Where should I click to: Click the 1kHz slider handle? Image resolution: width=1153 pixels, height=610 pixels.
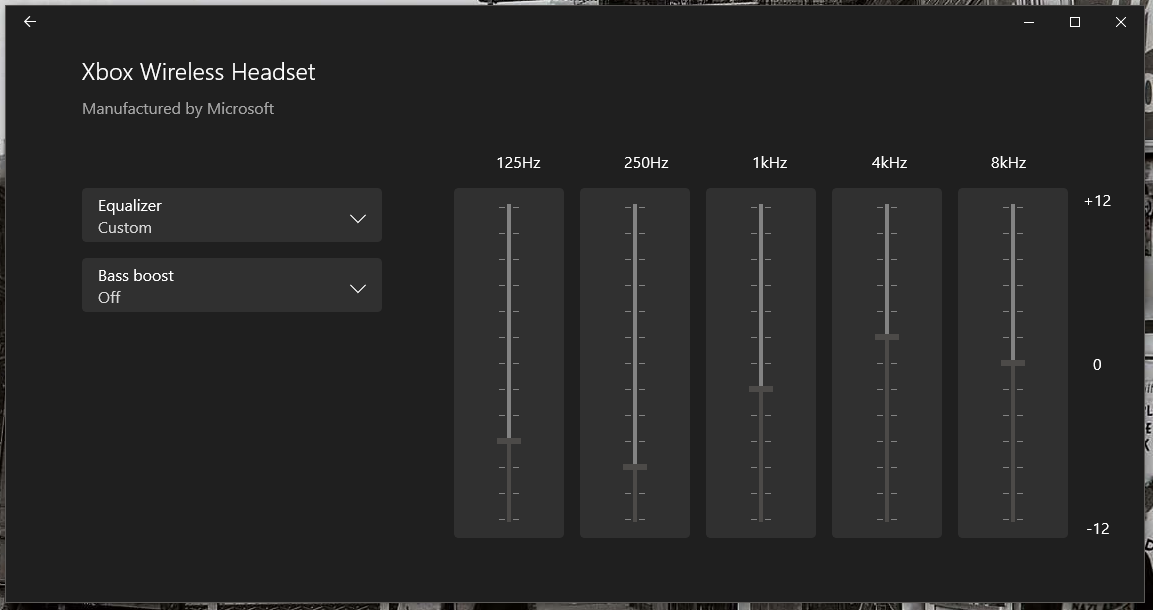[761, 389]
